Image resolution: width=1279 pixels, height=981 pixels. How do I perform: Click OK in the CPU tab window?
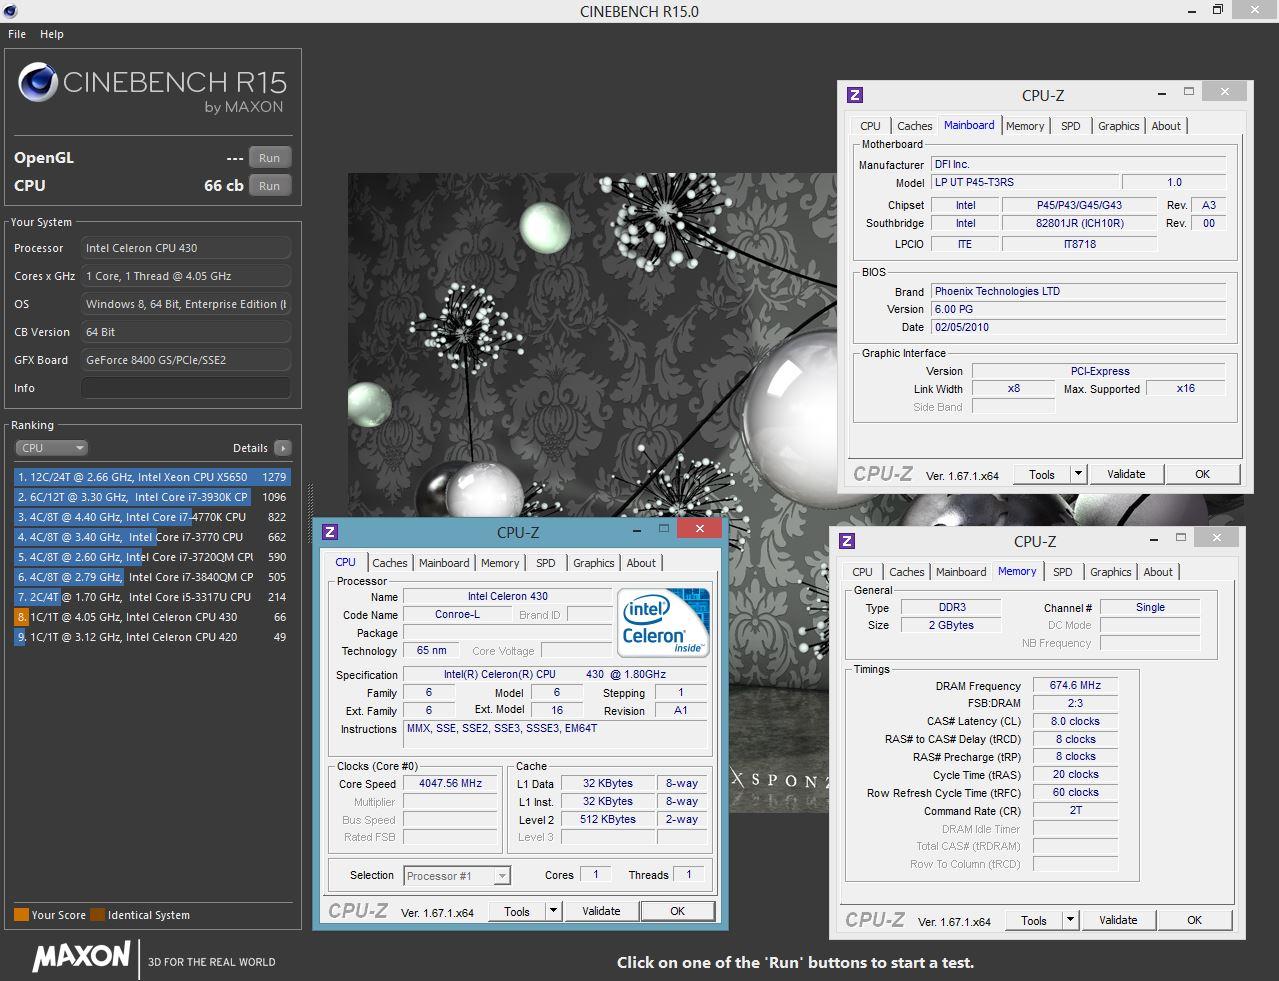[x=678, y=911]
